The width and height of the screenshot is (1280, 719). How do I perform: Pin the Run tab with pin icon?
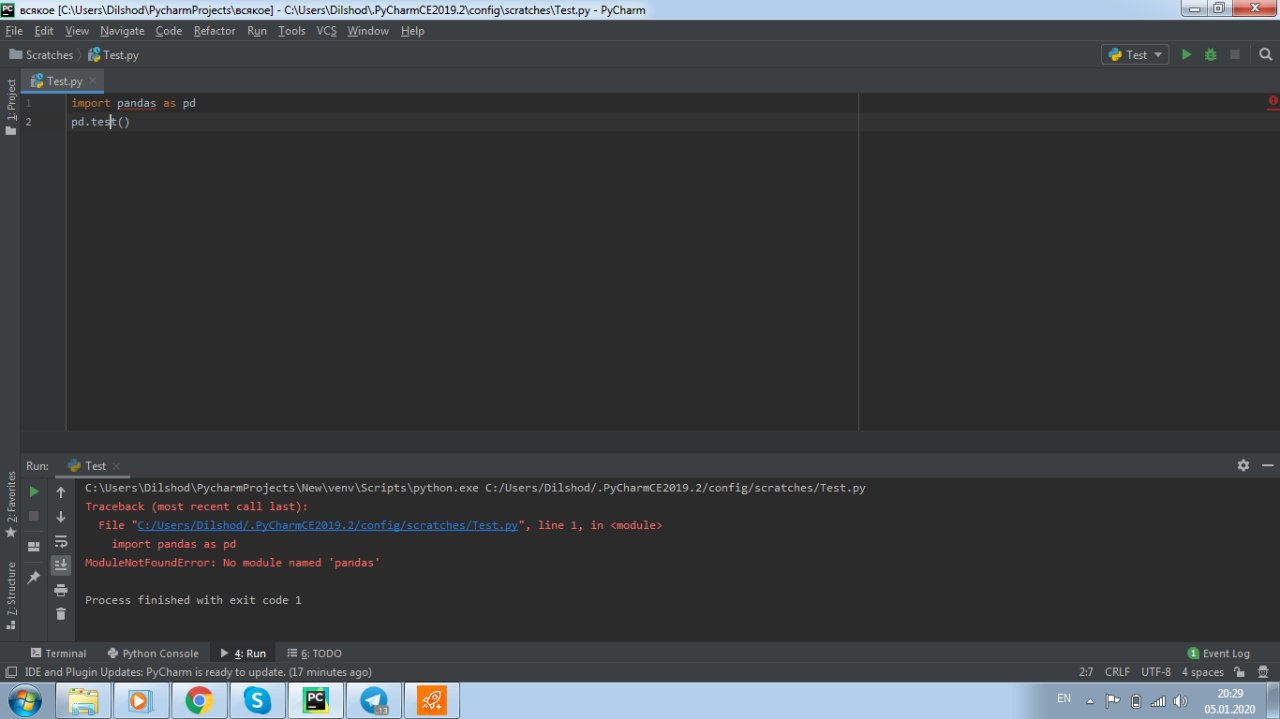pyautogui.click(x=34, y=577)
